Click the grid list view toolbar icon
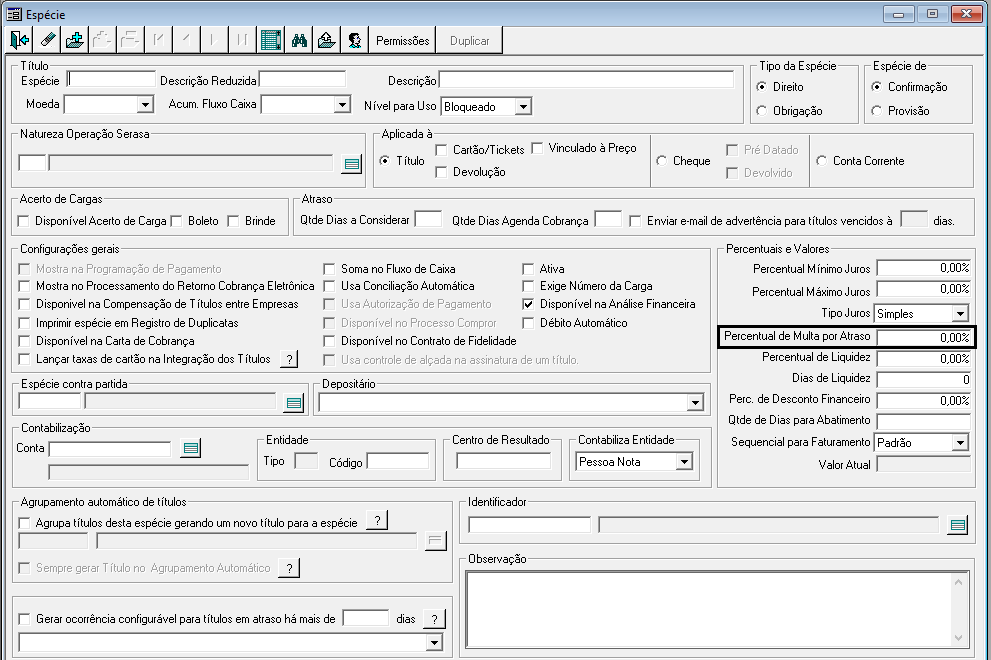Image resolution: width=991 pixels, height=660 pixels. [271, 40]
